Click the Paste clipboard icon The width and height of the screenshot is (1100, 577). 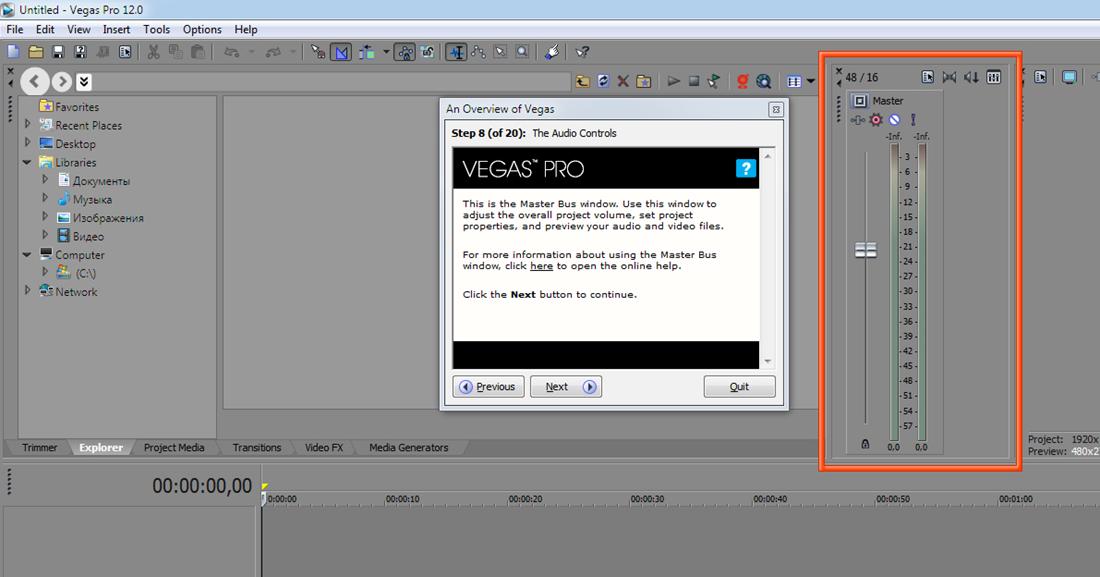coord(198,52)
